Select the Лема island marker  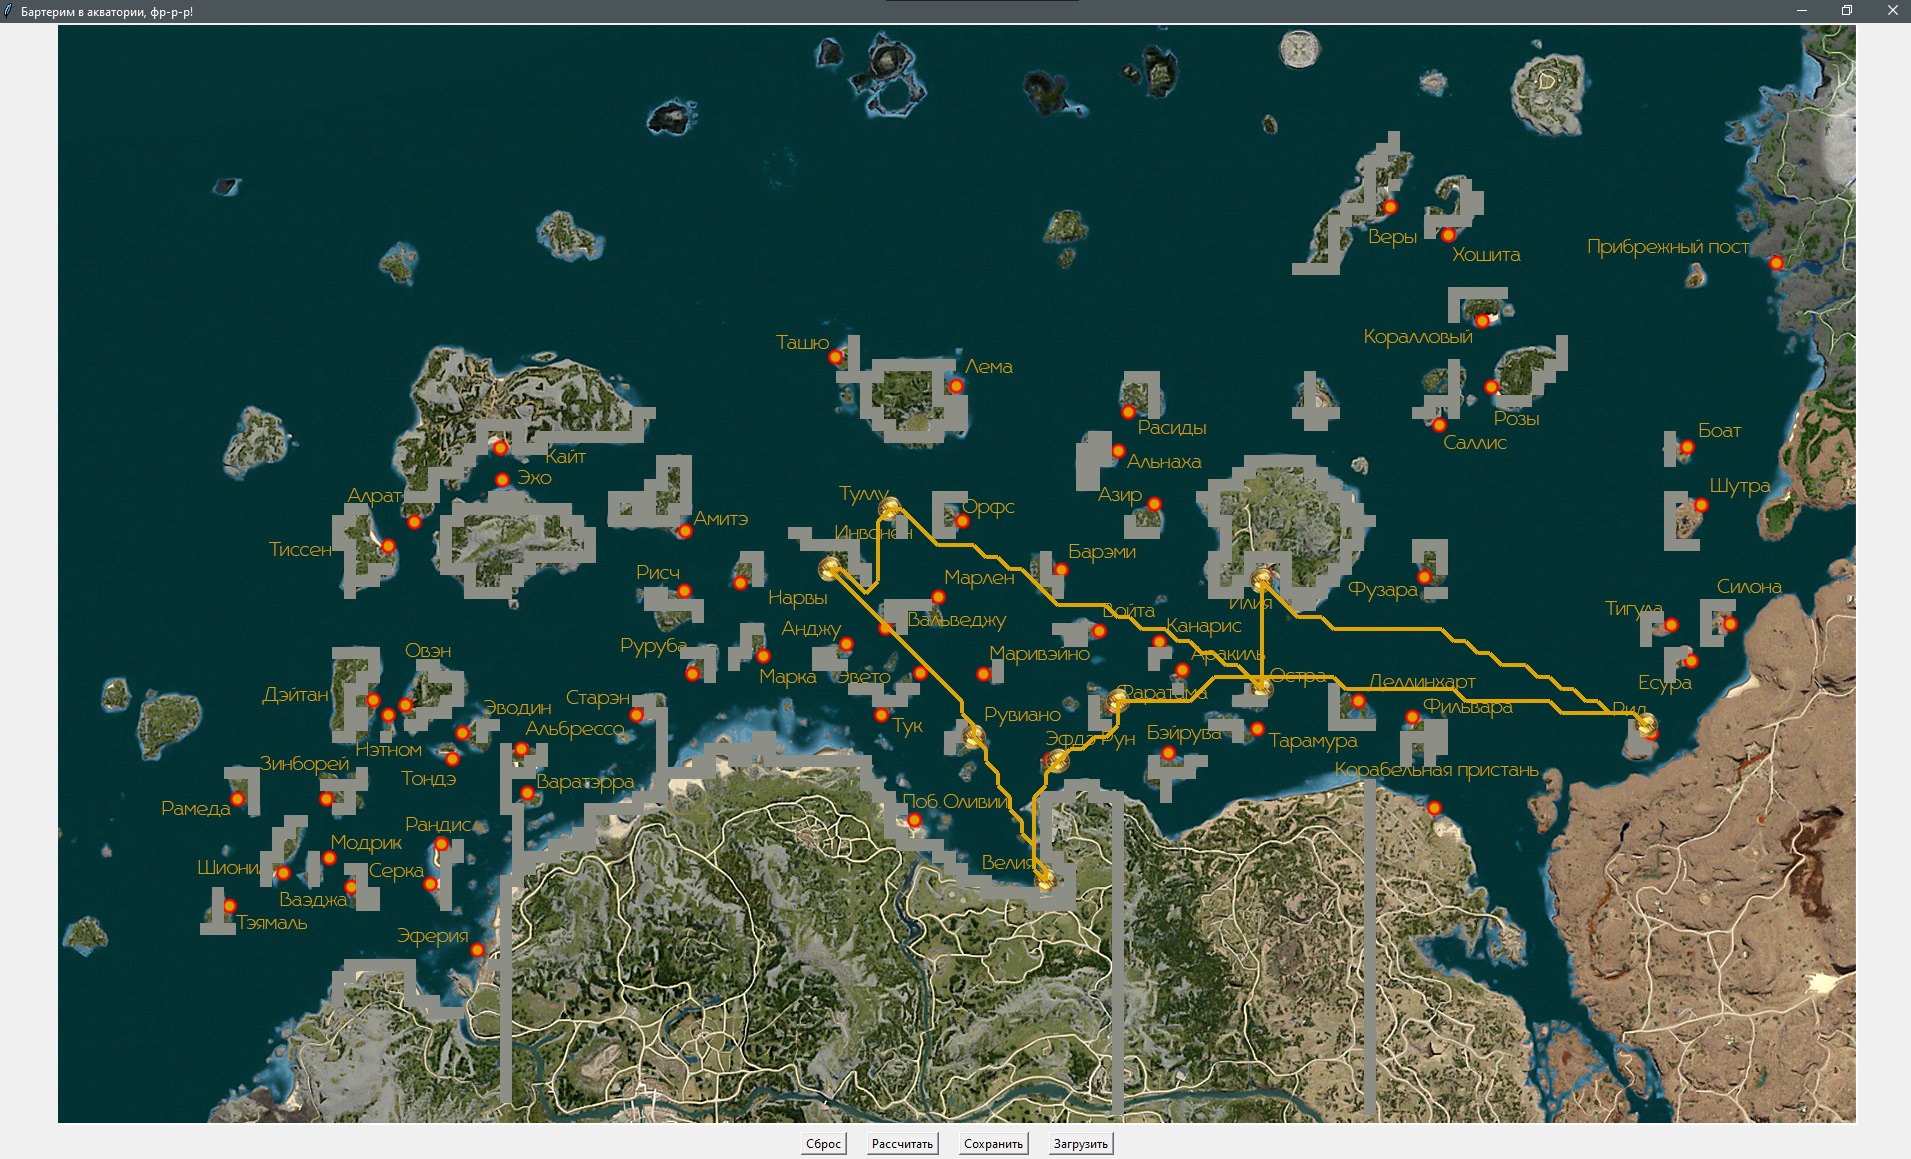click(x=956, y=386)
